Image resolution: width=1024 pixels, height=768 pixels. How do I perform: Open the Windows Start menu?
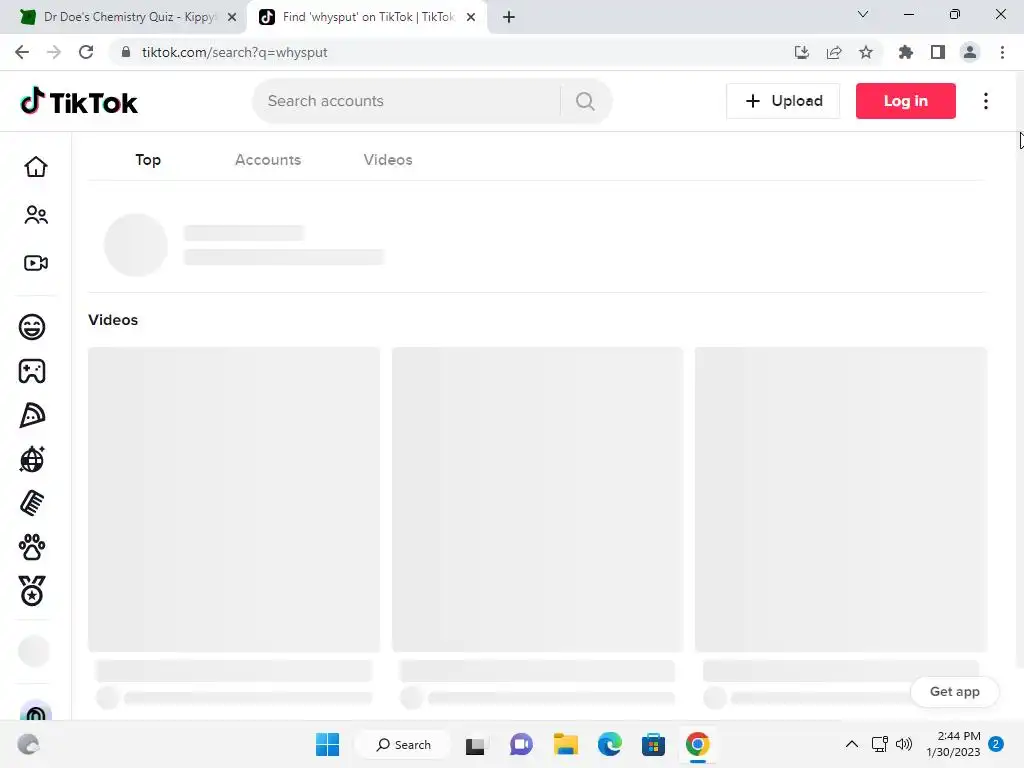[327, 744]
